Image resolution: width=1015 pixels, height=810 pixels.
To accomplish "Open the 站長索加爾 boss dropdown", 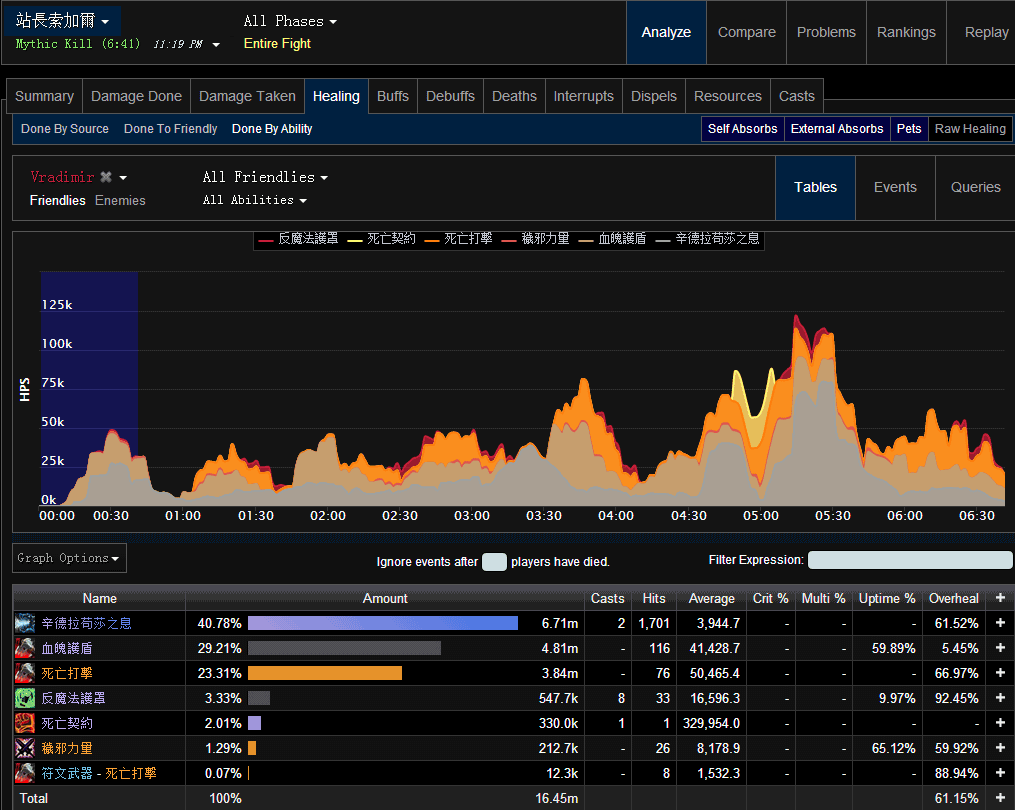I will (x=62, y=21).
